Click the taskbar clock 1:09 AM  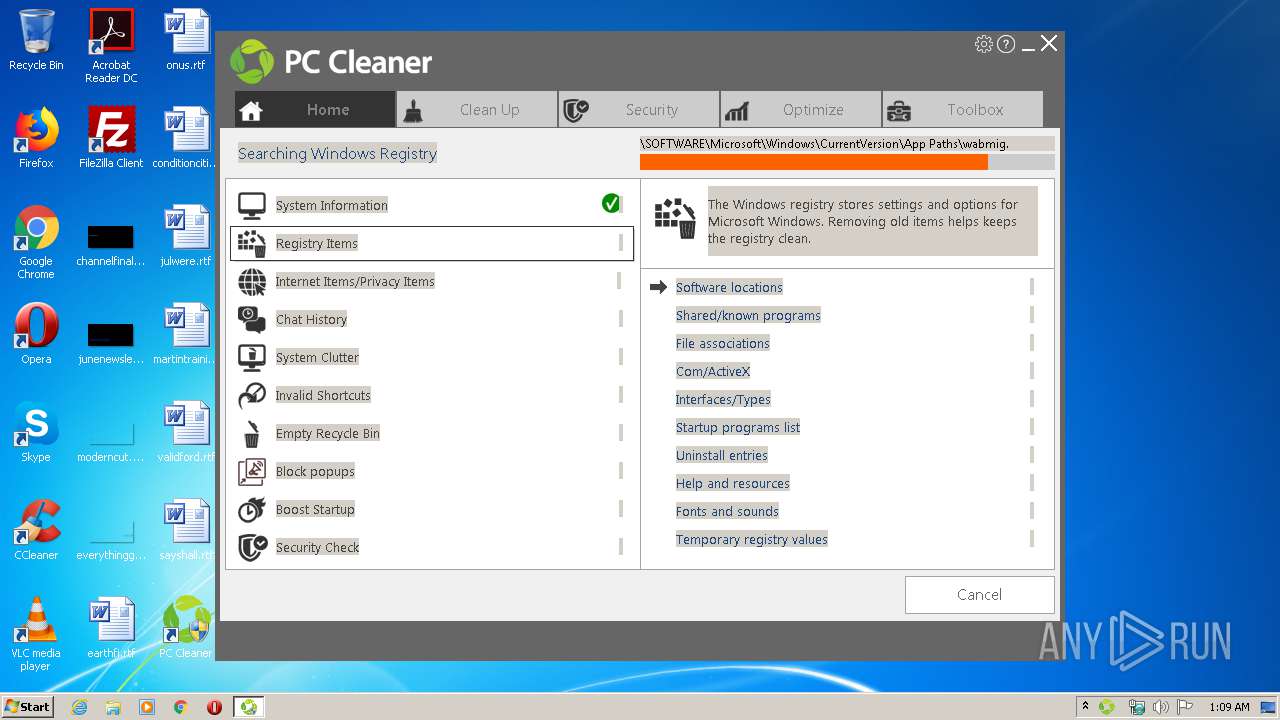pos(1229,707)
